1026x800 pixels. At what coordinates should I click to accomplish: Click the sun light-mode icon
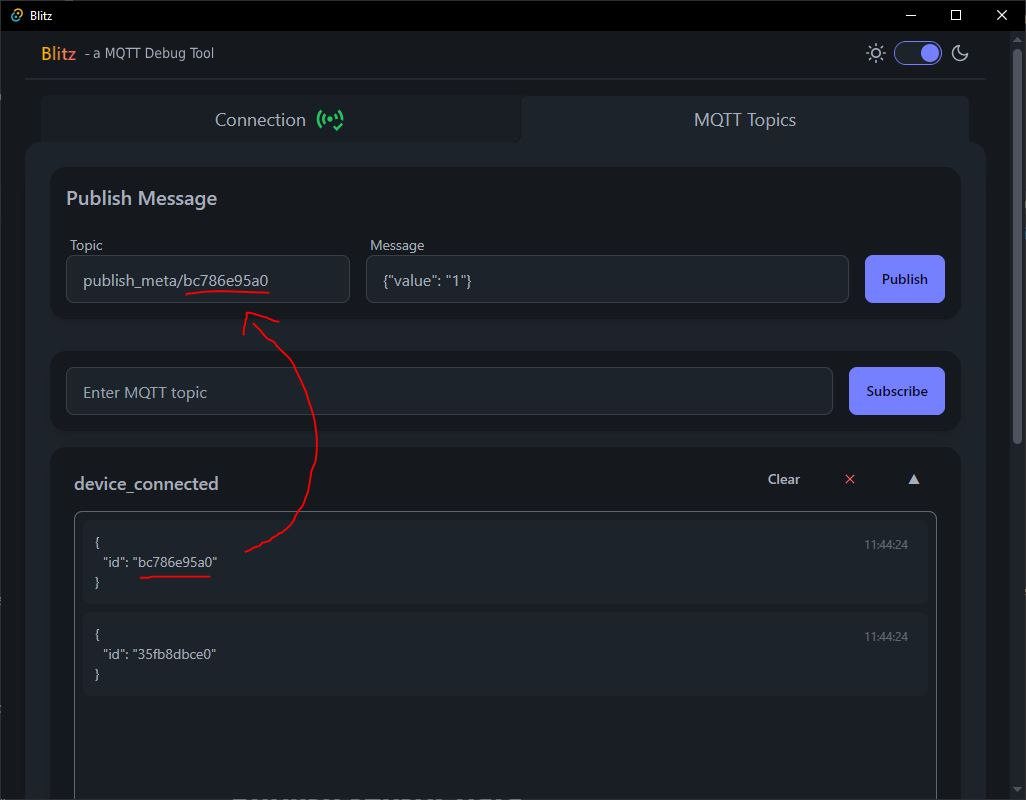coord(876,53)
